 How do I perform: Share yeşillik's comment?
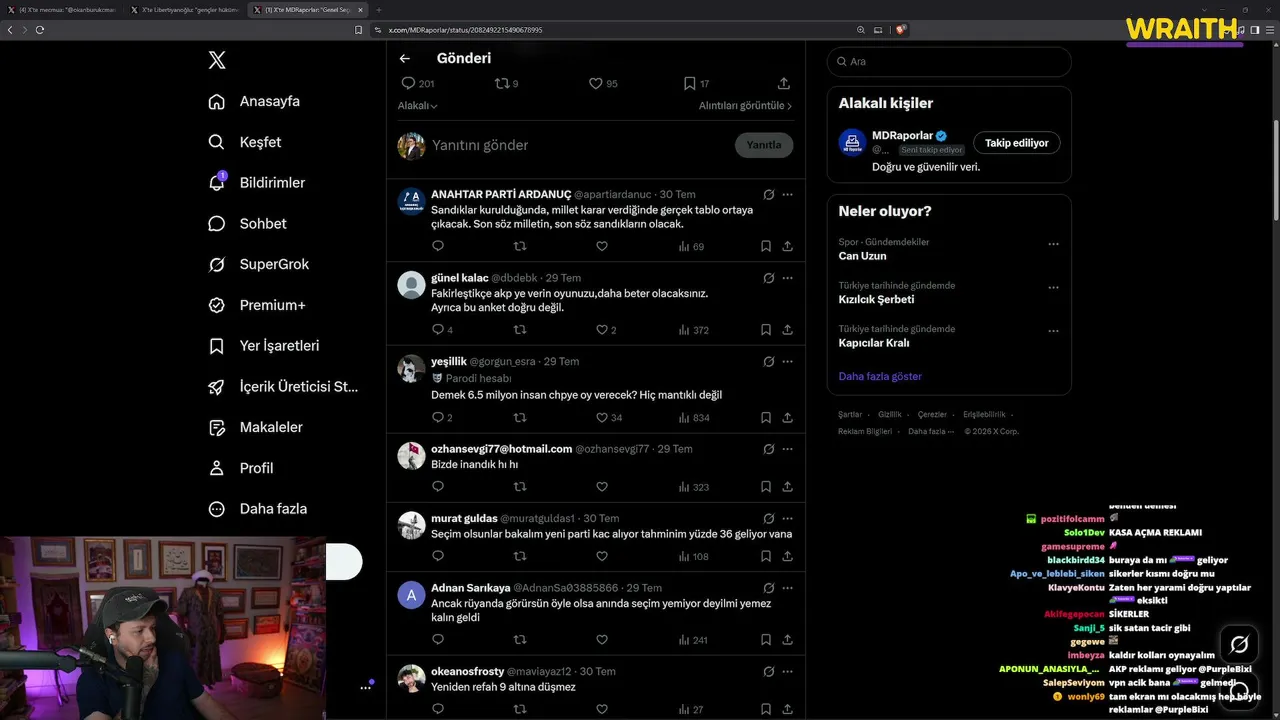click(x=788, y=418)
